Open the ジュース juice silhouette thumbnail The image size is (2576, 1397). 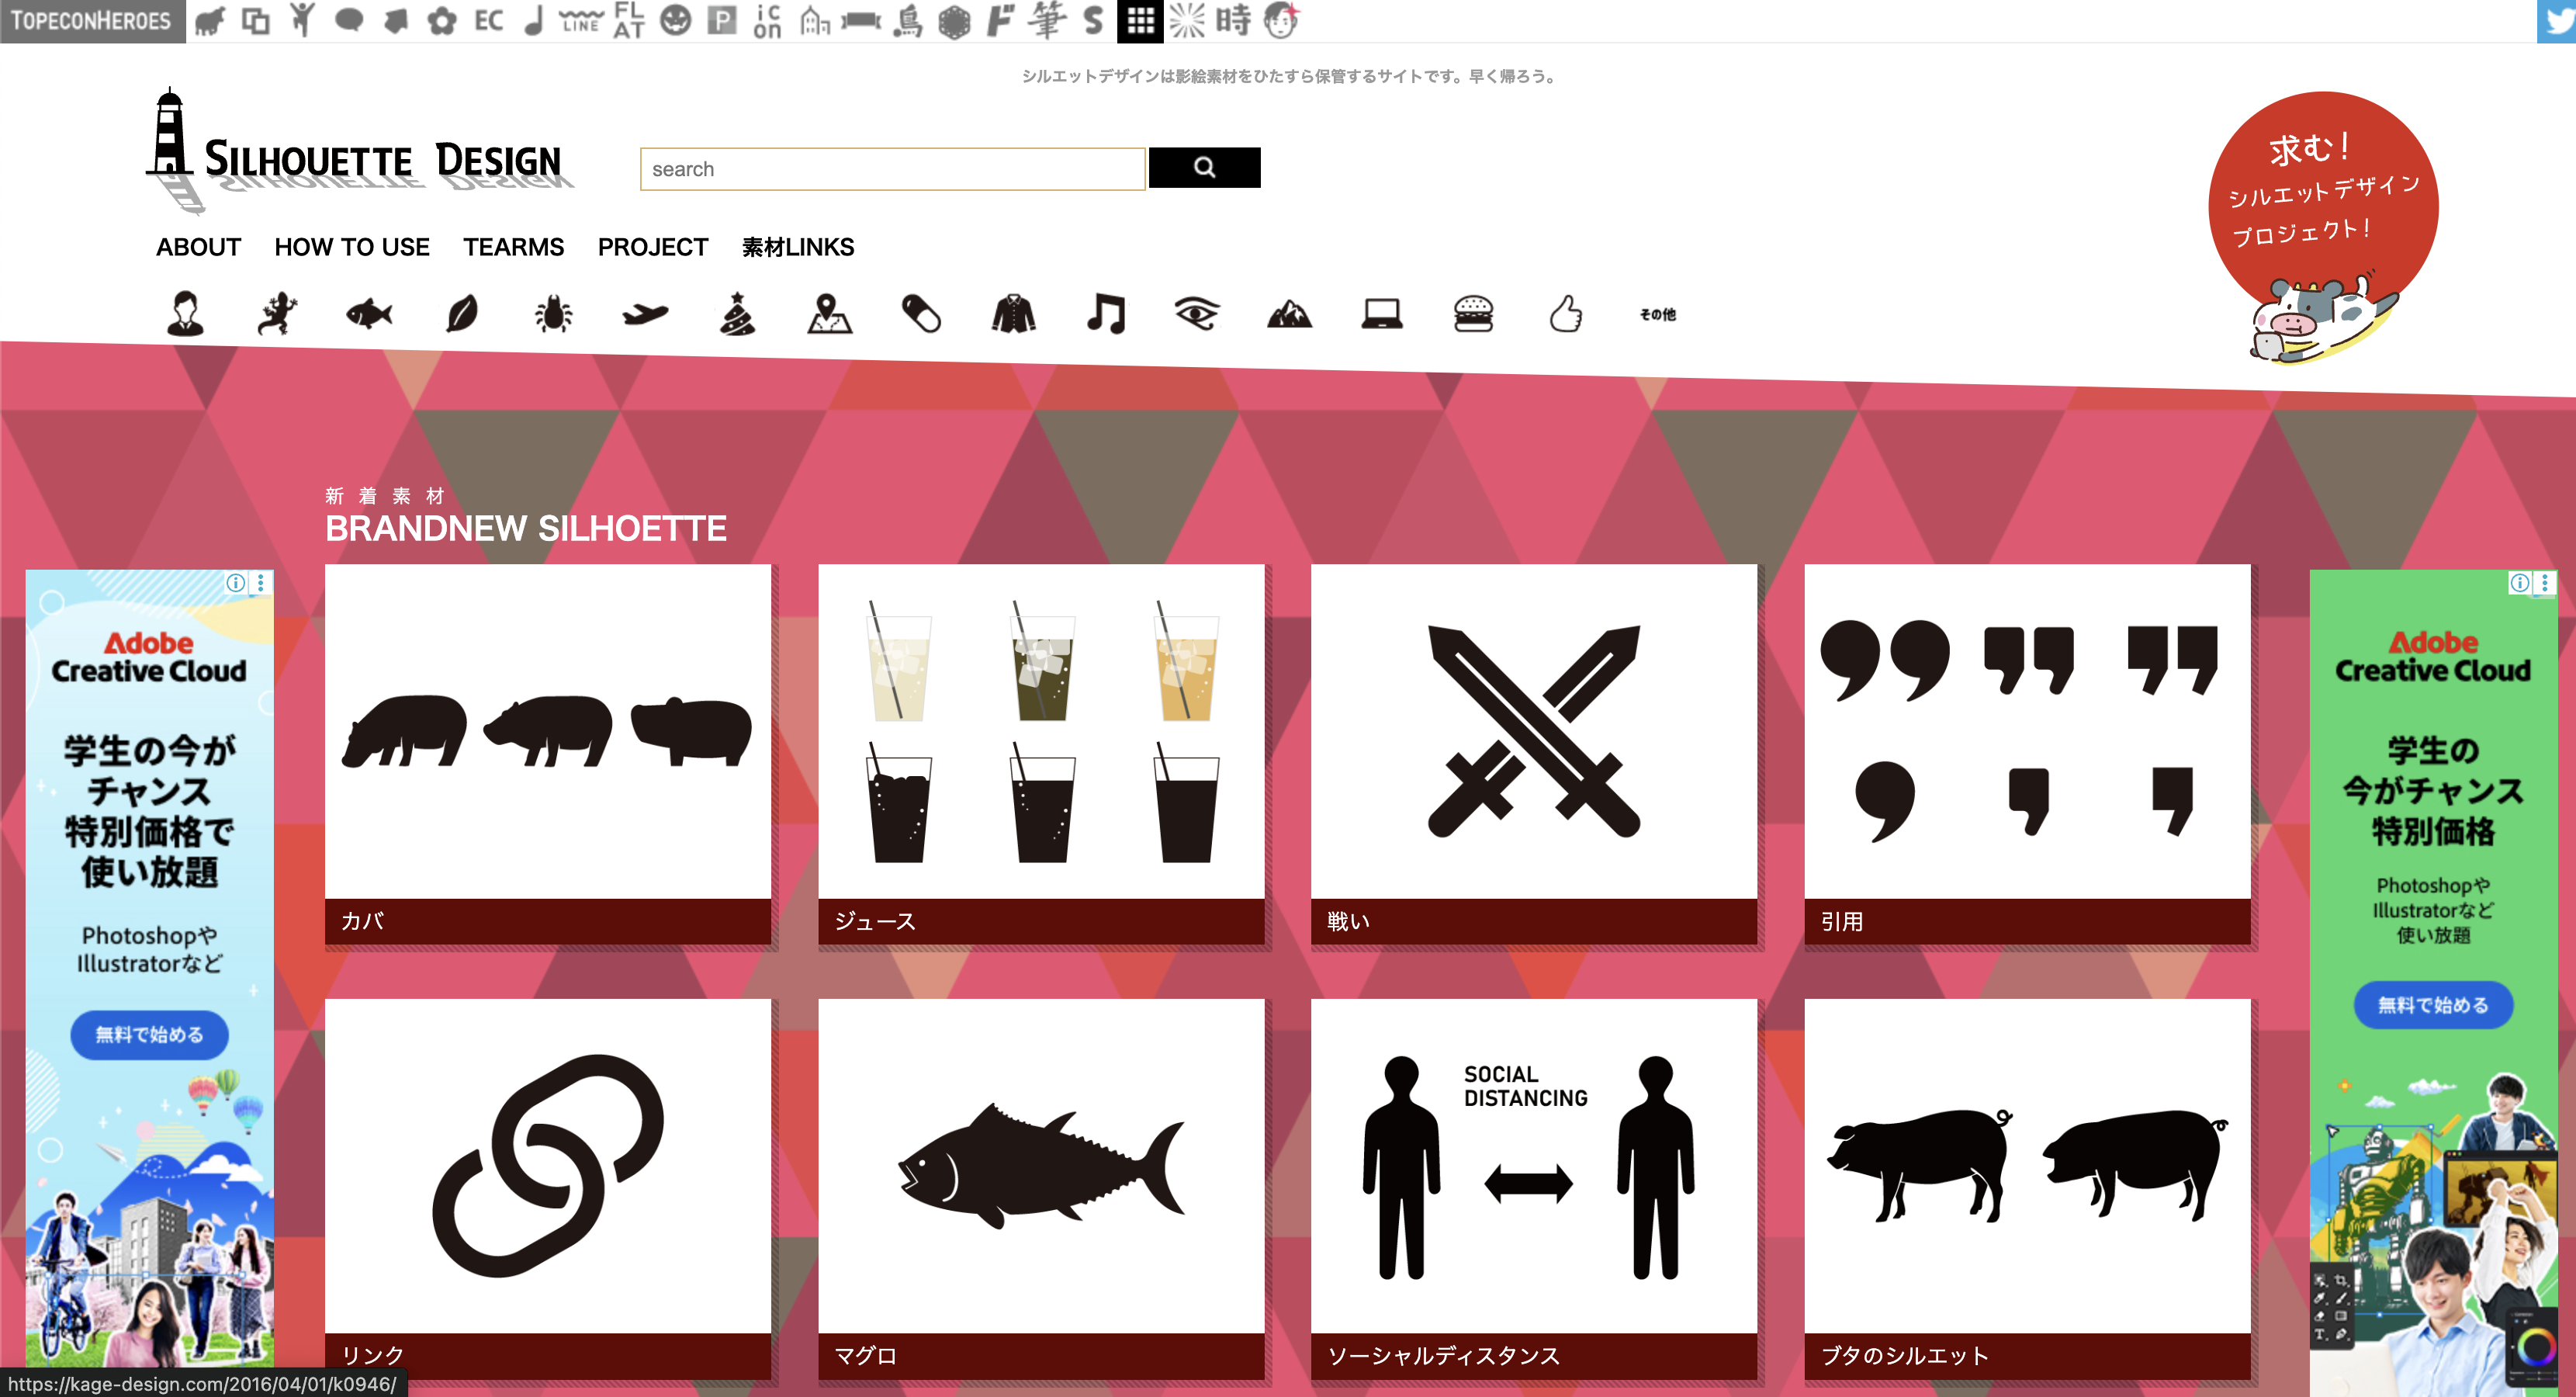(1041, 732)
